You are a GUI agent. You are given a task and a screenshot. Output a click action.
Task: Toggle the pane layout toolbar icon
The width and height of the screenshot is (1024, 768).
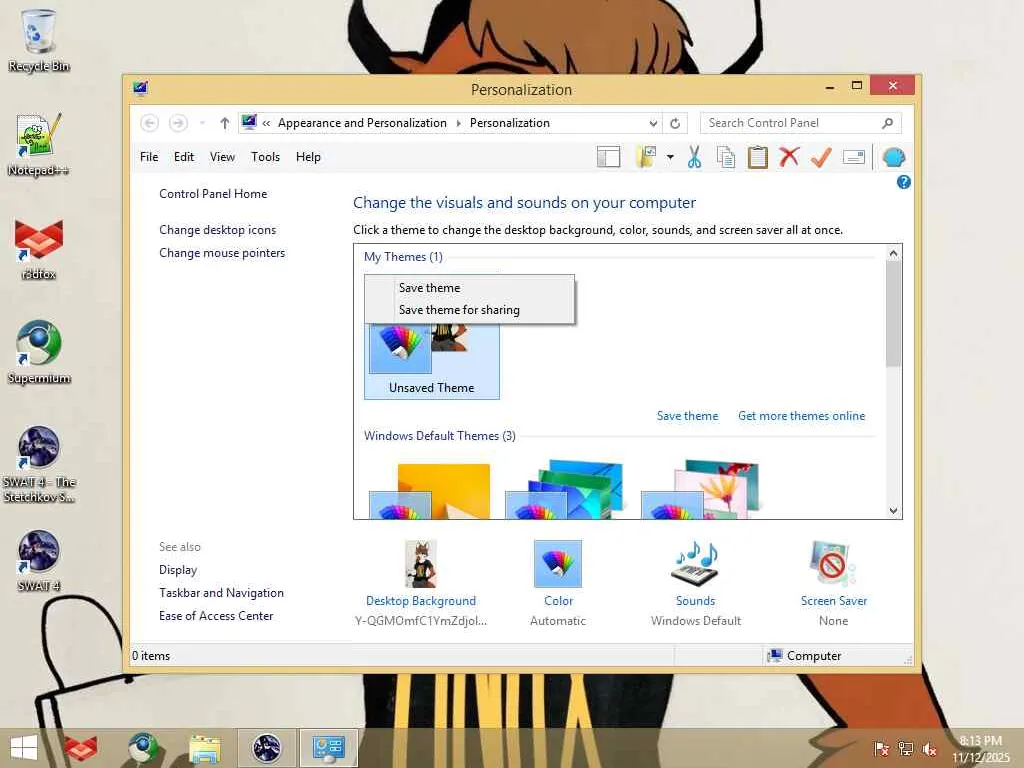pyautogui.click(x=609, y=157)
